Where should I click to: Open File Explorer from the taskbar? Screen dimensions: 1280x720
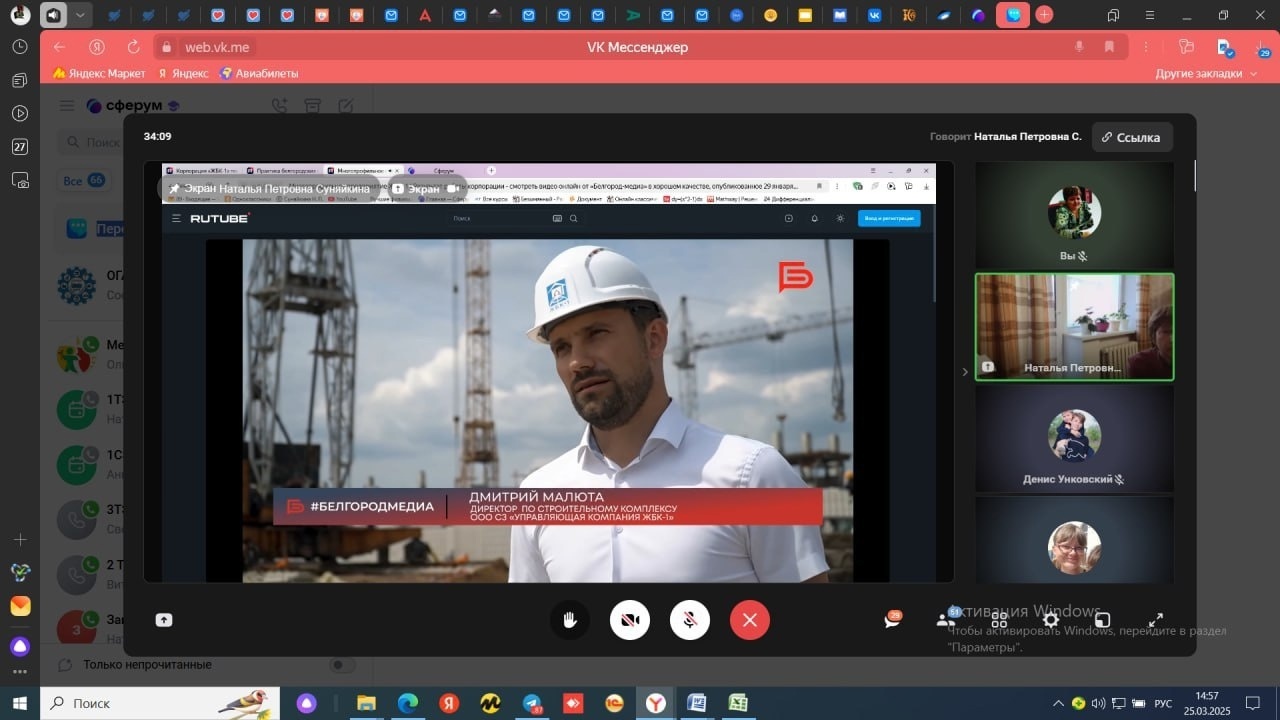pos(366,703)
